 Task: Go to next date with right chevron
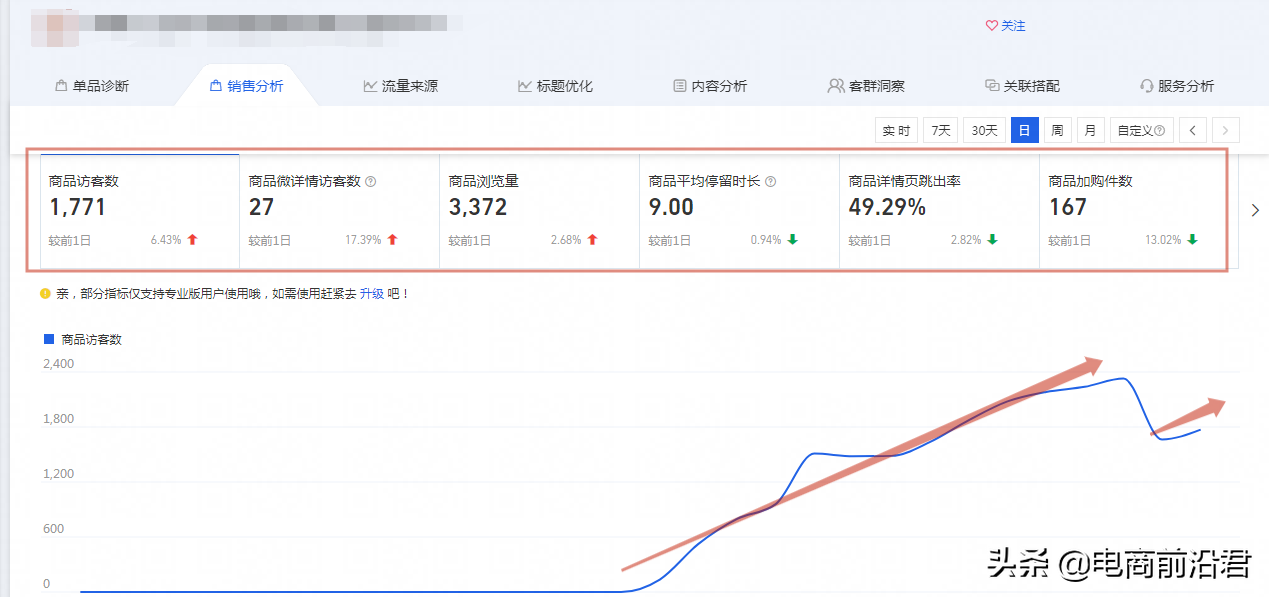(x=1226, y=130)
